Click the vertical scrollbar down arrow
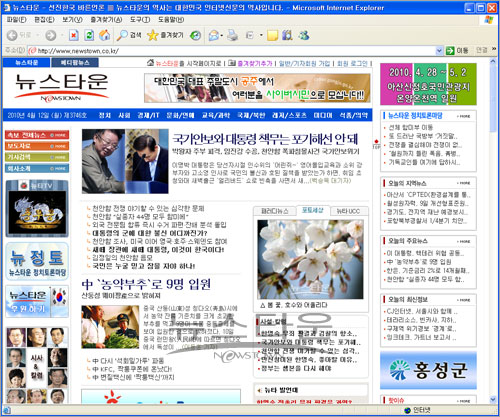Screen dimensions: 500x417 (x=493, y=399)
